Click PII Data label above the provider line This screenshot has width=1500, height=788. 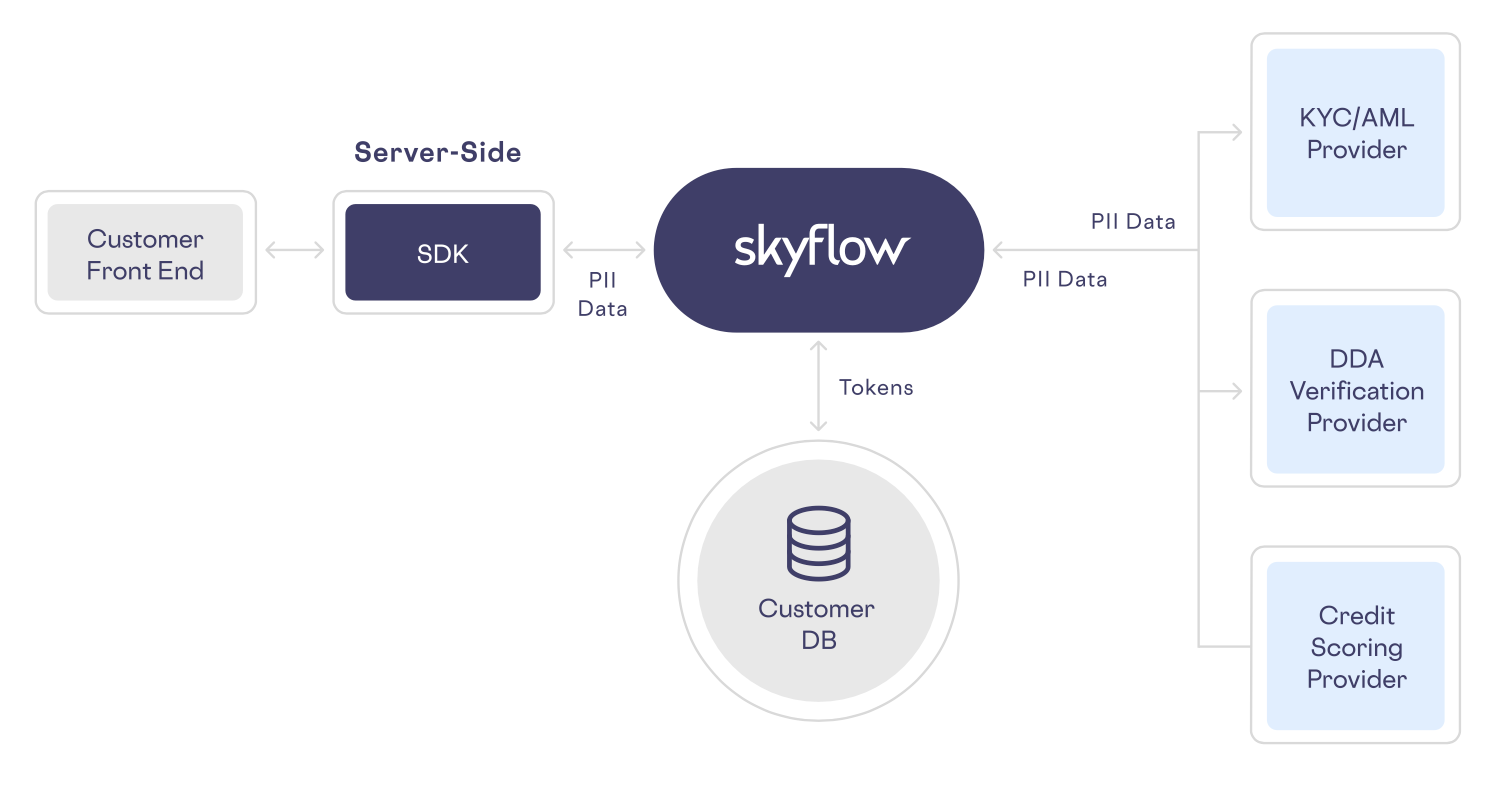coord(1133,221)
